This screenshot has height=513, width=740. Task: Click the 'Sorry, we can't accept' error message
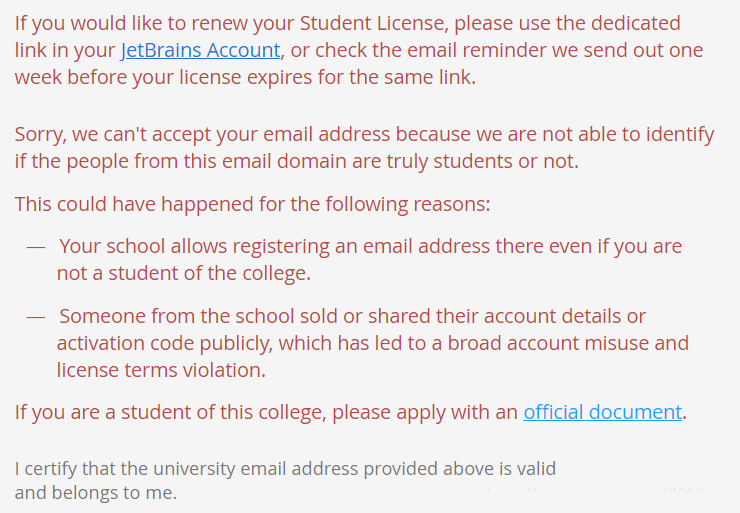click(364, 134)
